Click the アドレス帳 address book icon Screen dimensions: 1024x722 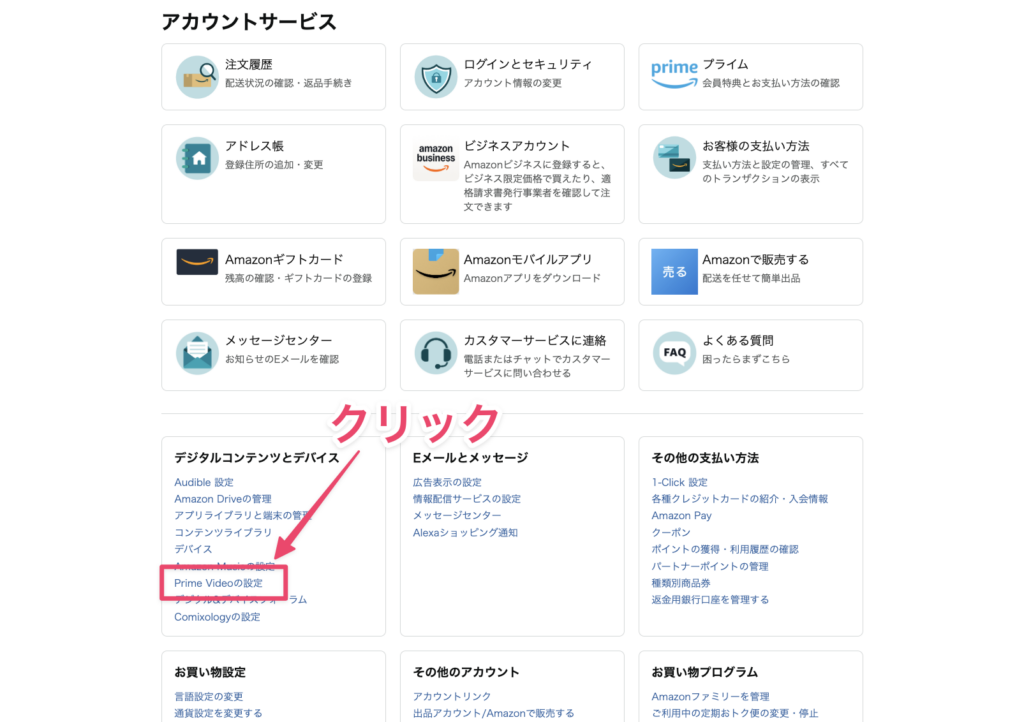[x=197, y=158]
